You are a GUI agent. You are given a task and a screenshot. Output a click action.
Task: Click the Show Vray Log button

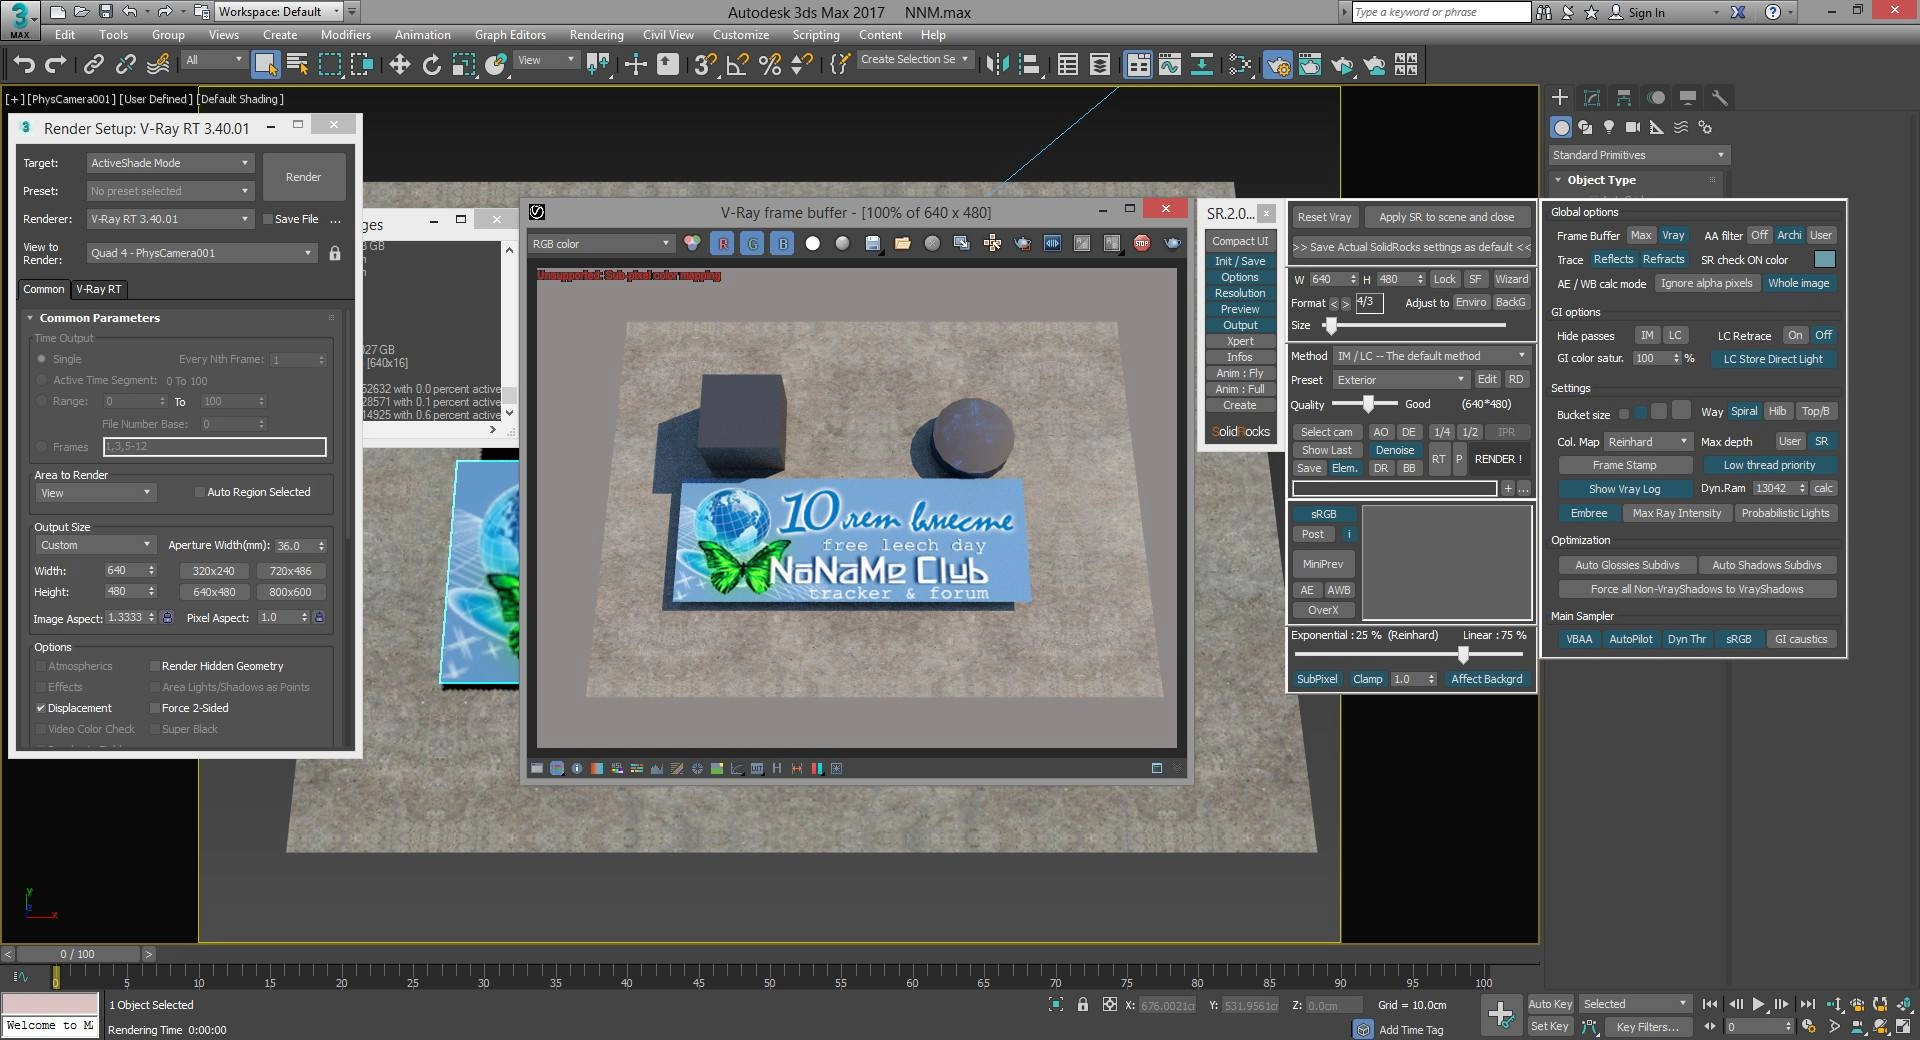tap(1624, 489)
